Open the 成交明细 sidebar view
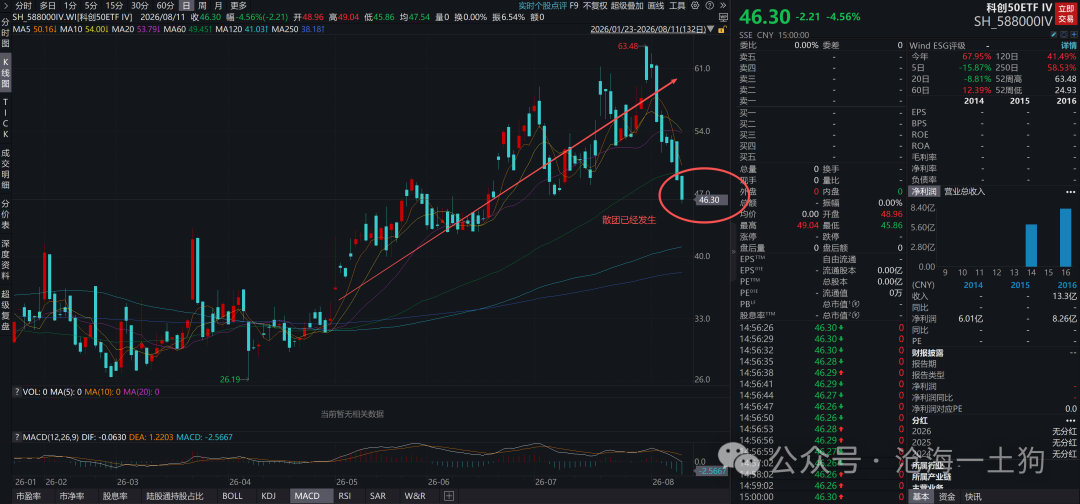The image size is (1080, 504). [6, 169]
